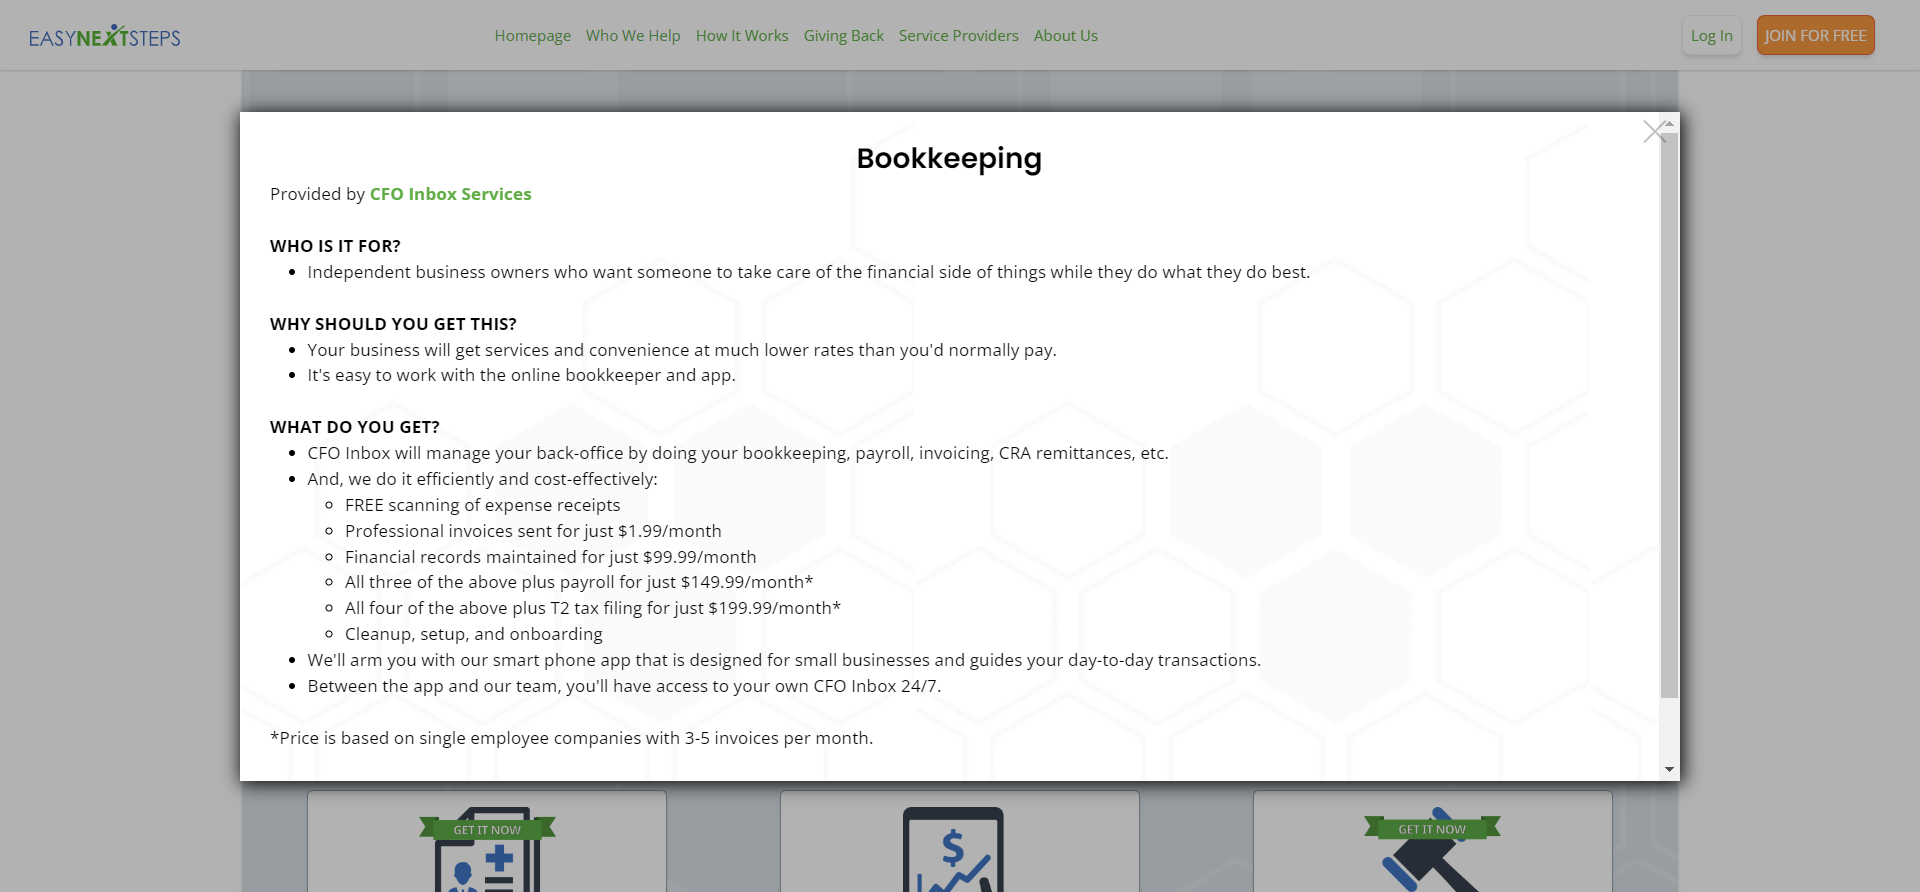Open Service Providers nav link
Viewport: 1920px width, 892px height.
(x=959, y=36)
